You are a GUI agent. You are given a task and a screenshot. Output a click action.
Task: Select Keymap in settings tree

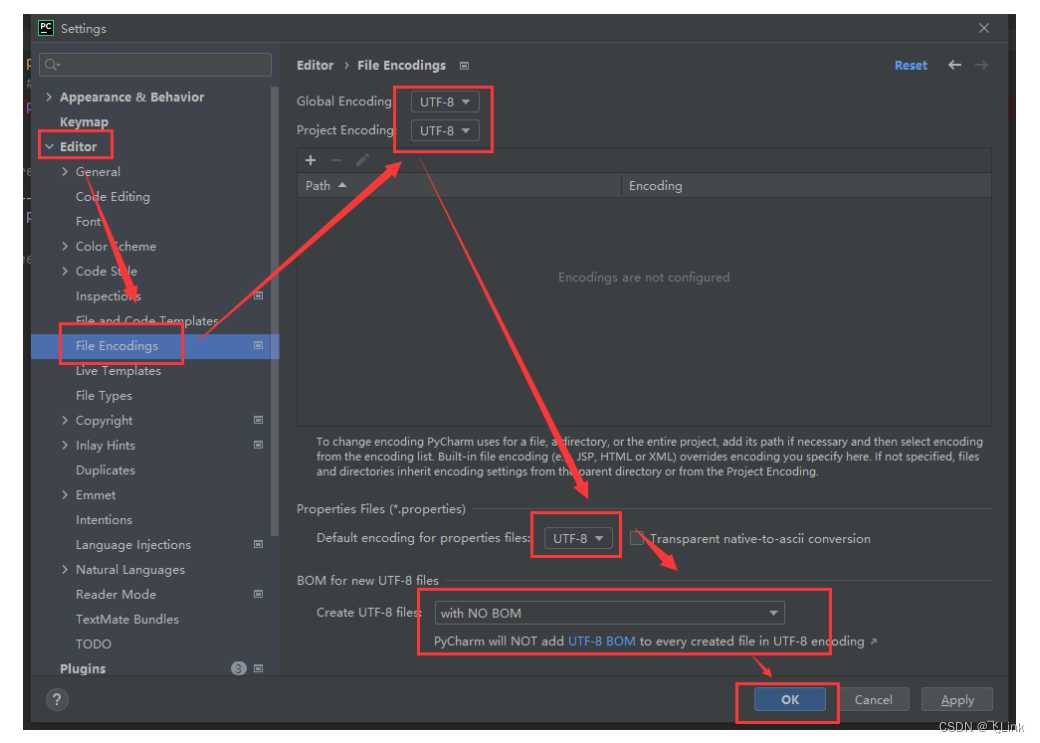tap(84, 122)
